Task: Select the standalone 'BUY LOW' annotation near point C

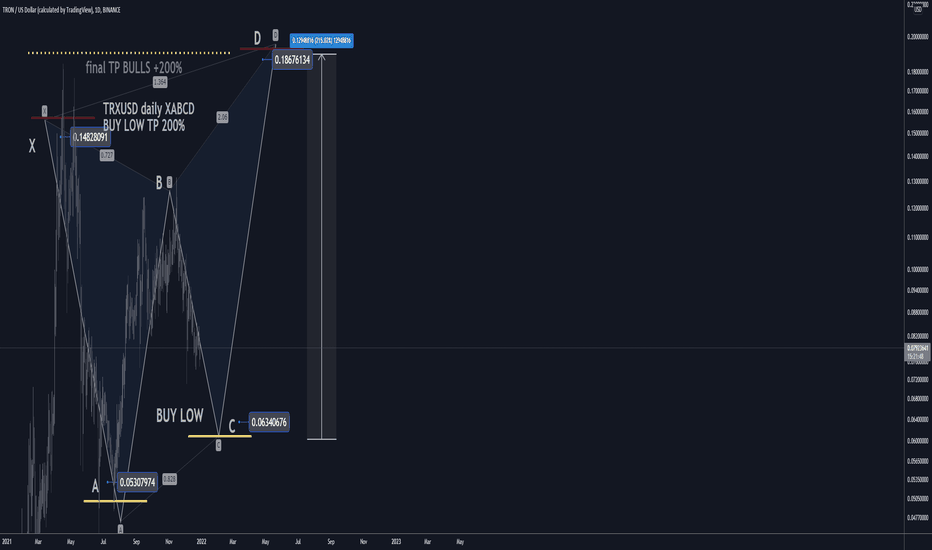Action: [180, 416]
